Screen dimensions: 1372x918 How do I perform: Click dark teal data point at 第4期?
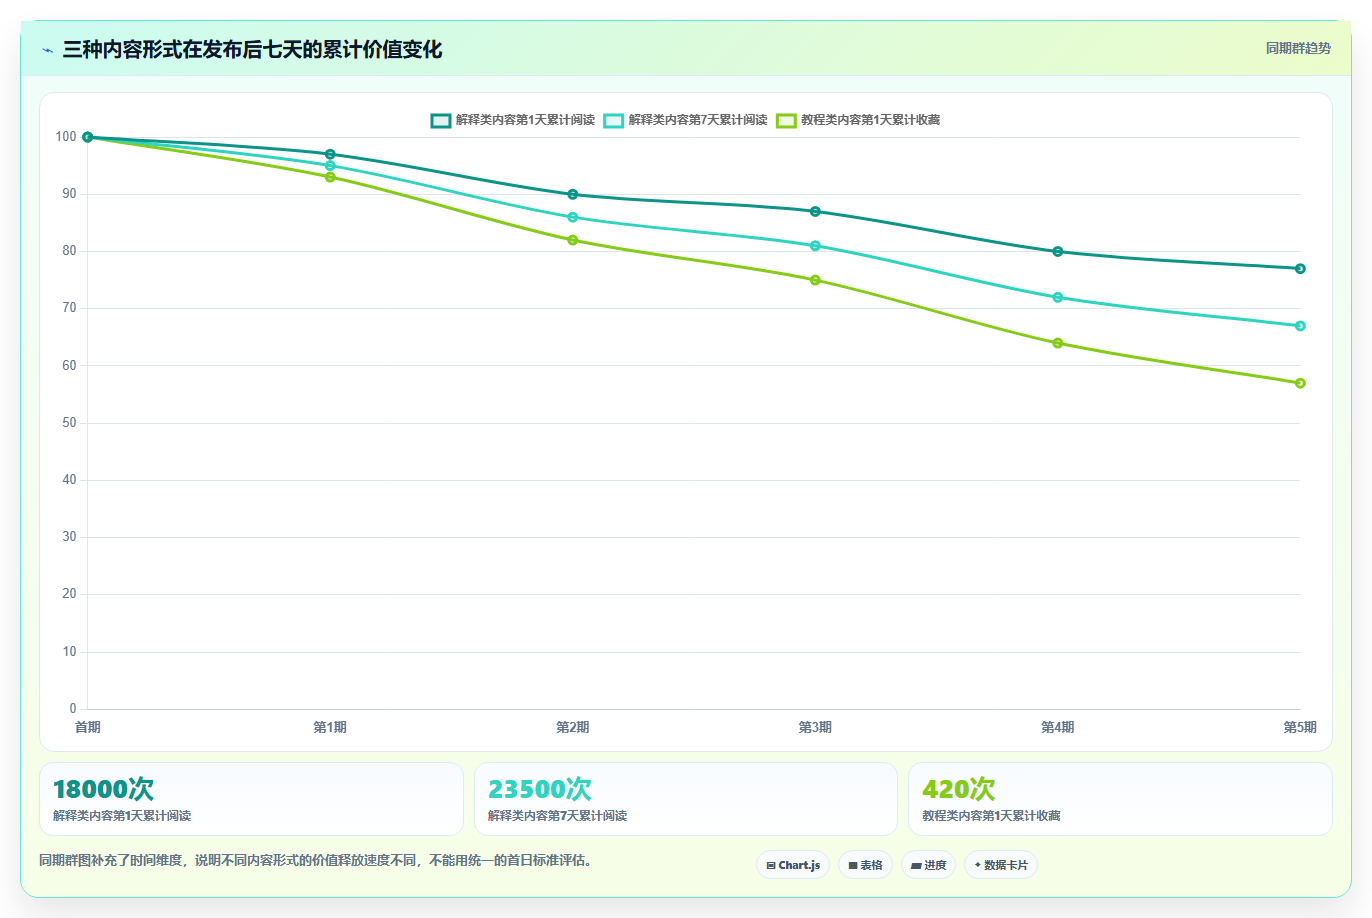1058,251
